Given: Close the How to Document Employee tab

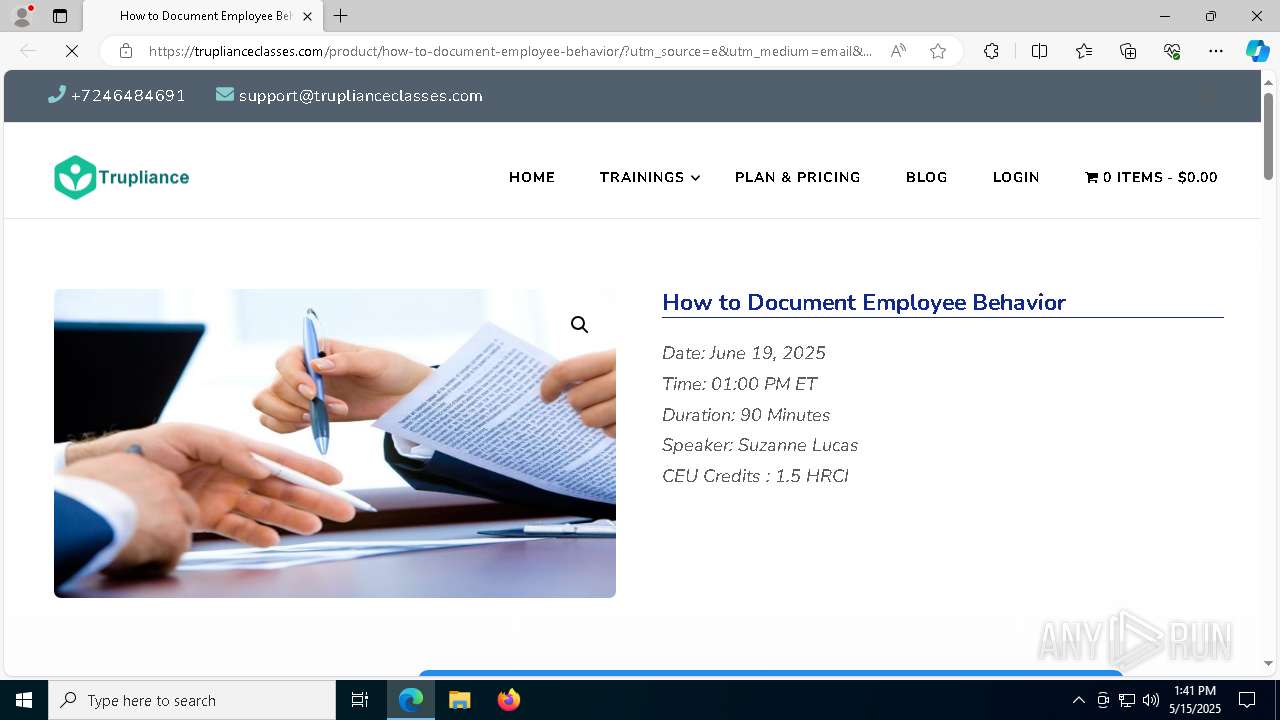Looking at the screenshot, I should coord(307,16).
